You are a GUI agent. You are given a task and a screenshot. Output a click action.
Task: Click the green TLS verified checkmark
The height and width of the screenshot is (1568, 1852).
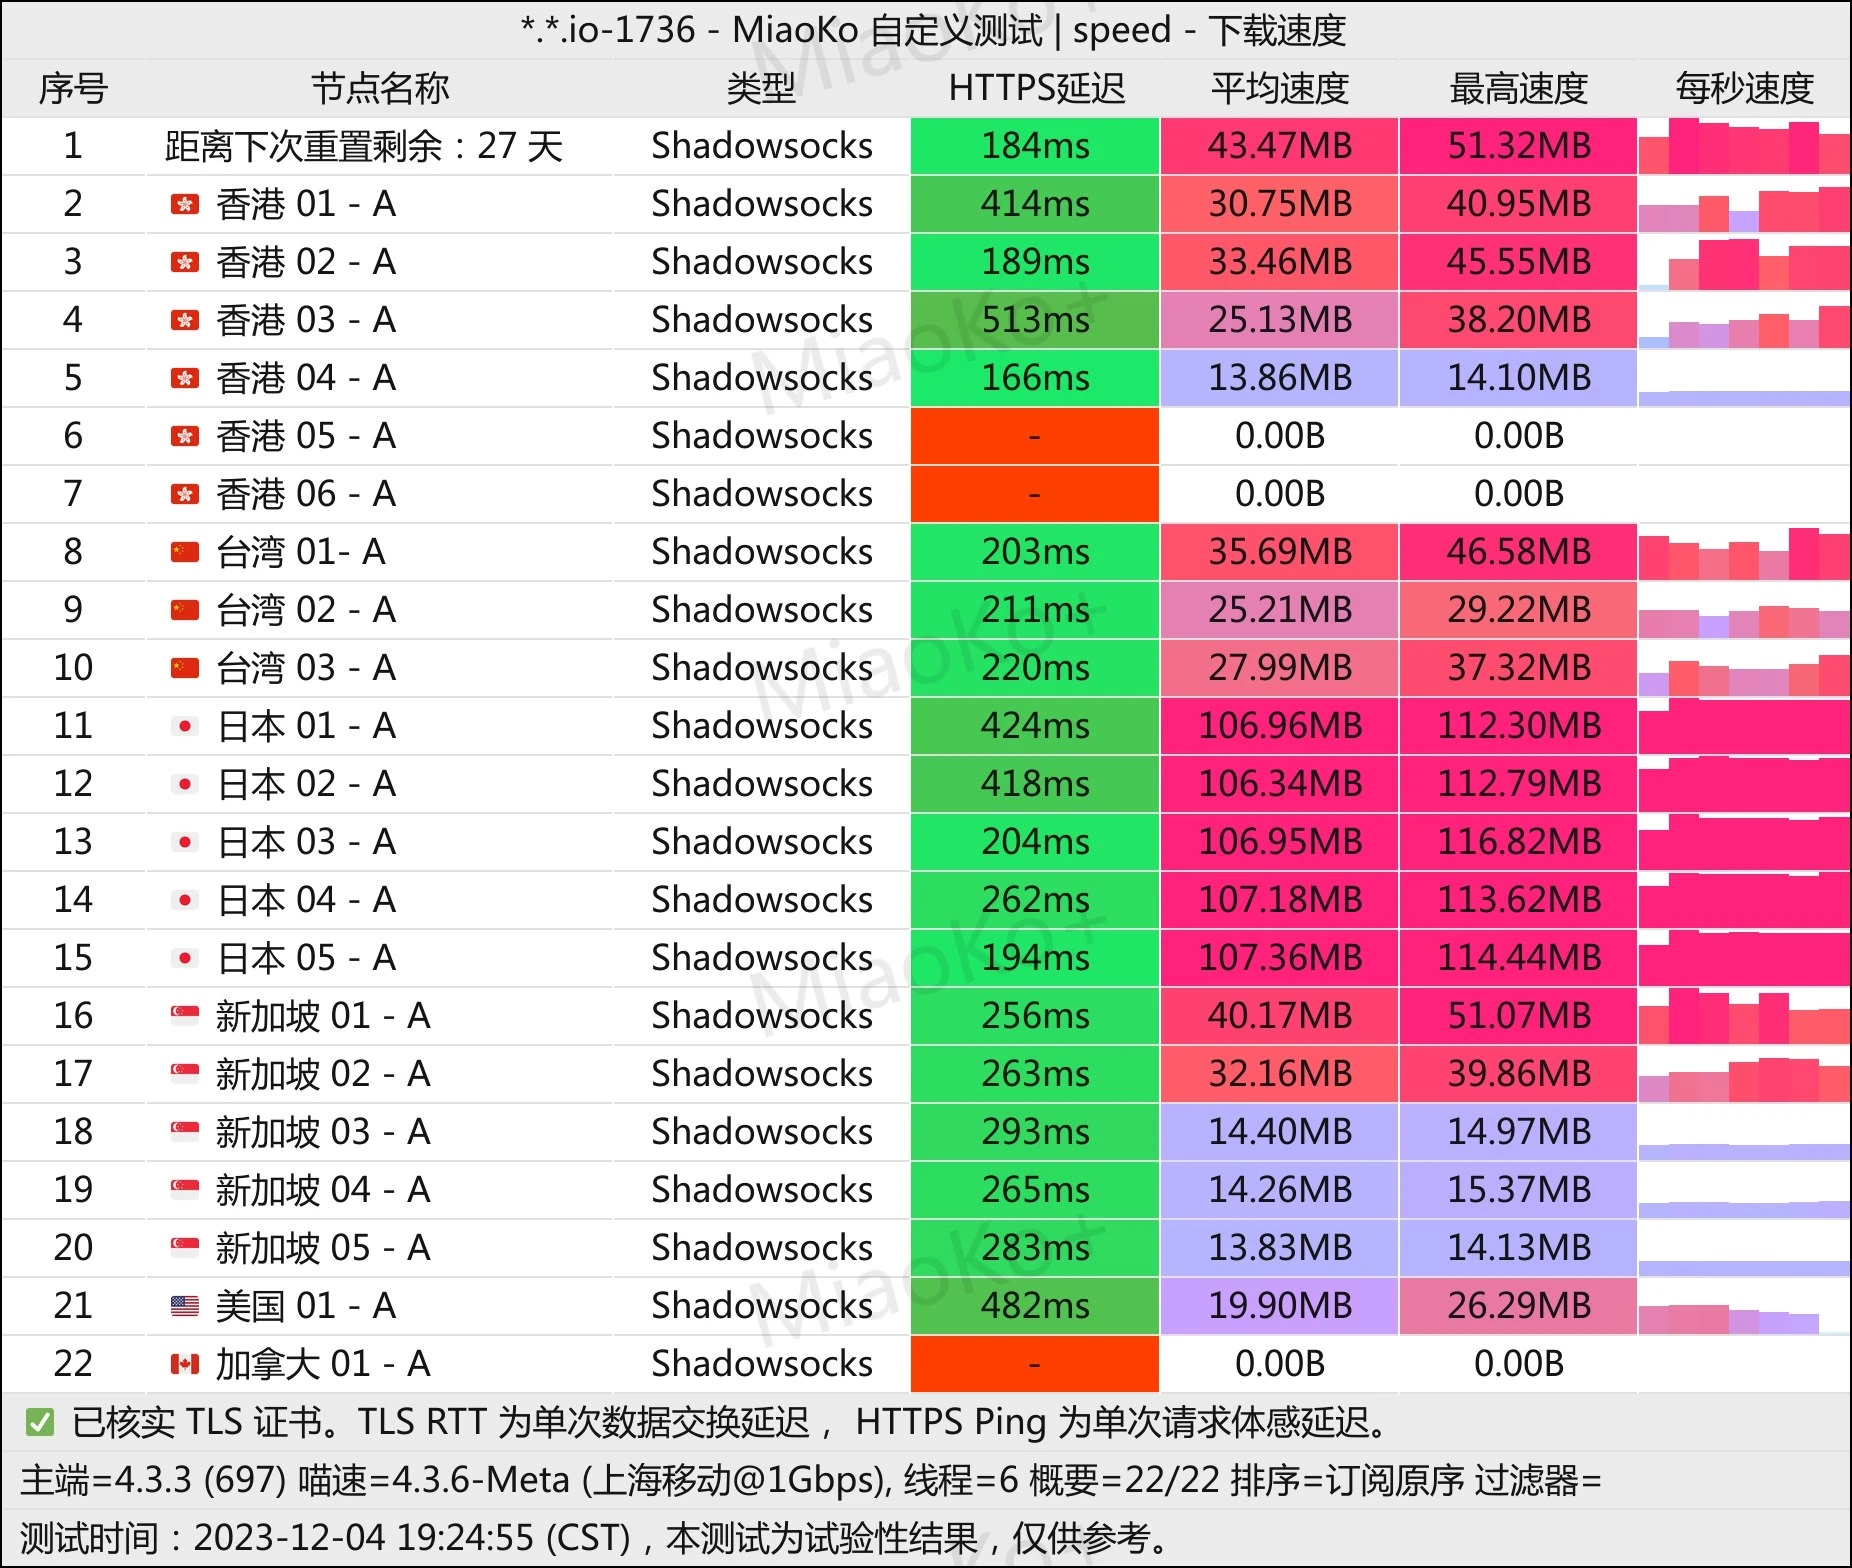(40, 1422)
